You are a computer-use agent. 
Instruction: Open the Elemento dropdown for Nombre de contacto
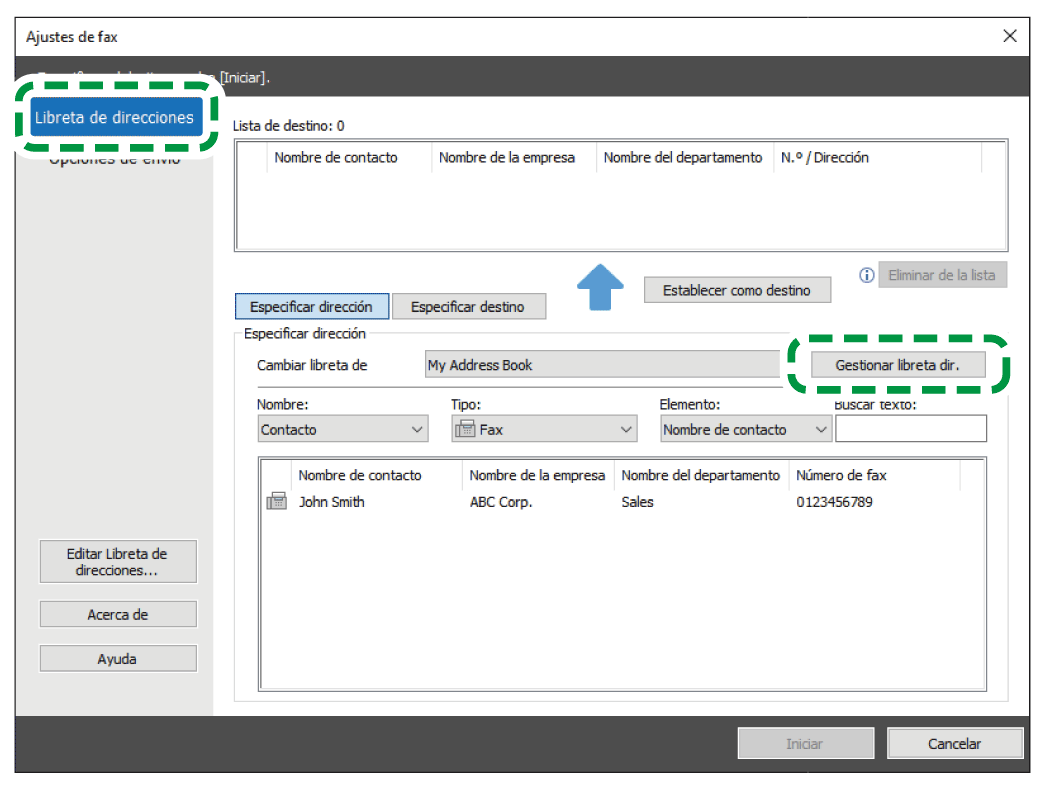746,430
